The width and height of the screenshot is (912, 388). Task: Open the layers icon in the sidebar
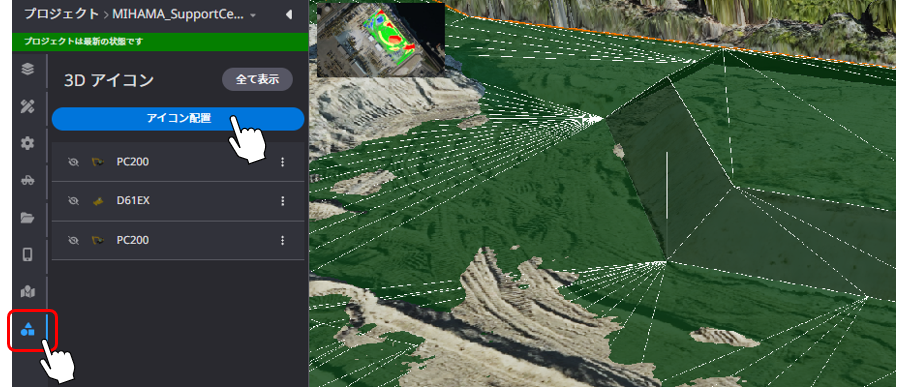[27, 69]
